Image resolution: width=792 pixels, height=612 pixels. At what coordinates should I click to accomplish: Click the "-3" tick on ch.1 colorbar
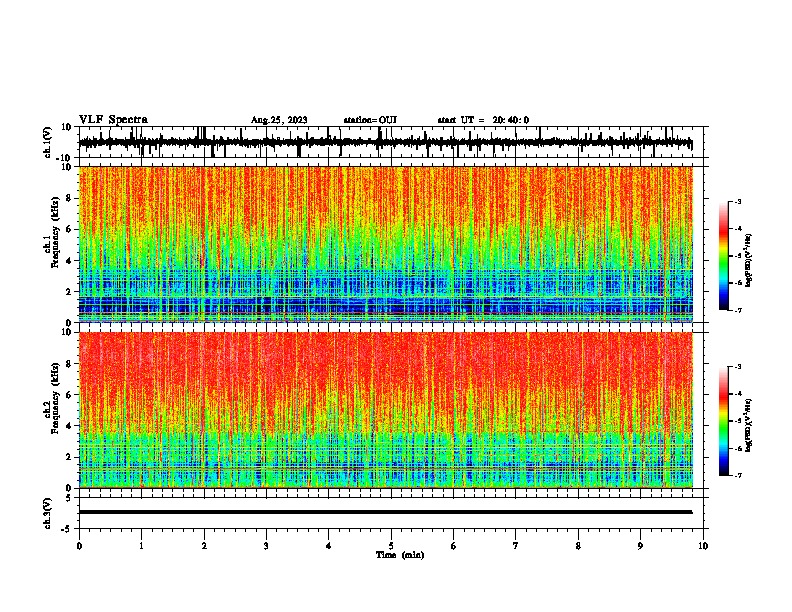(737, 201)
